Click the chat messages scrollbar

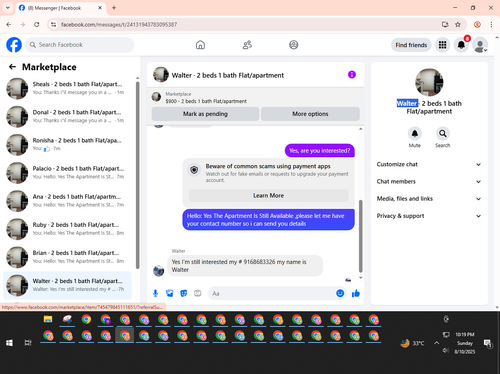(360, 236)
